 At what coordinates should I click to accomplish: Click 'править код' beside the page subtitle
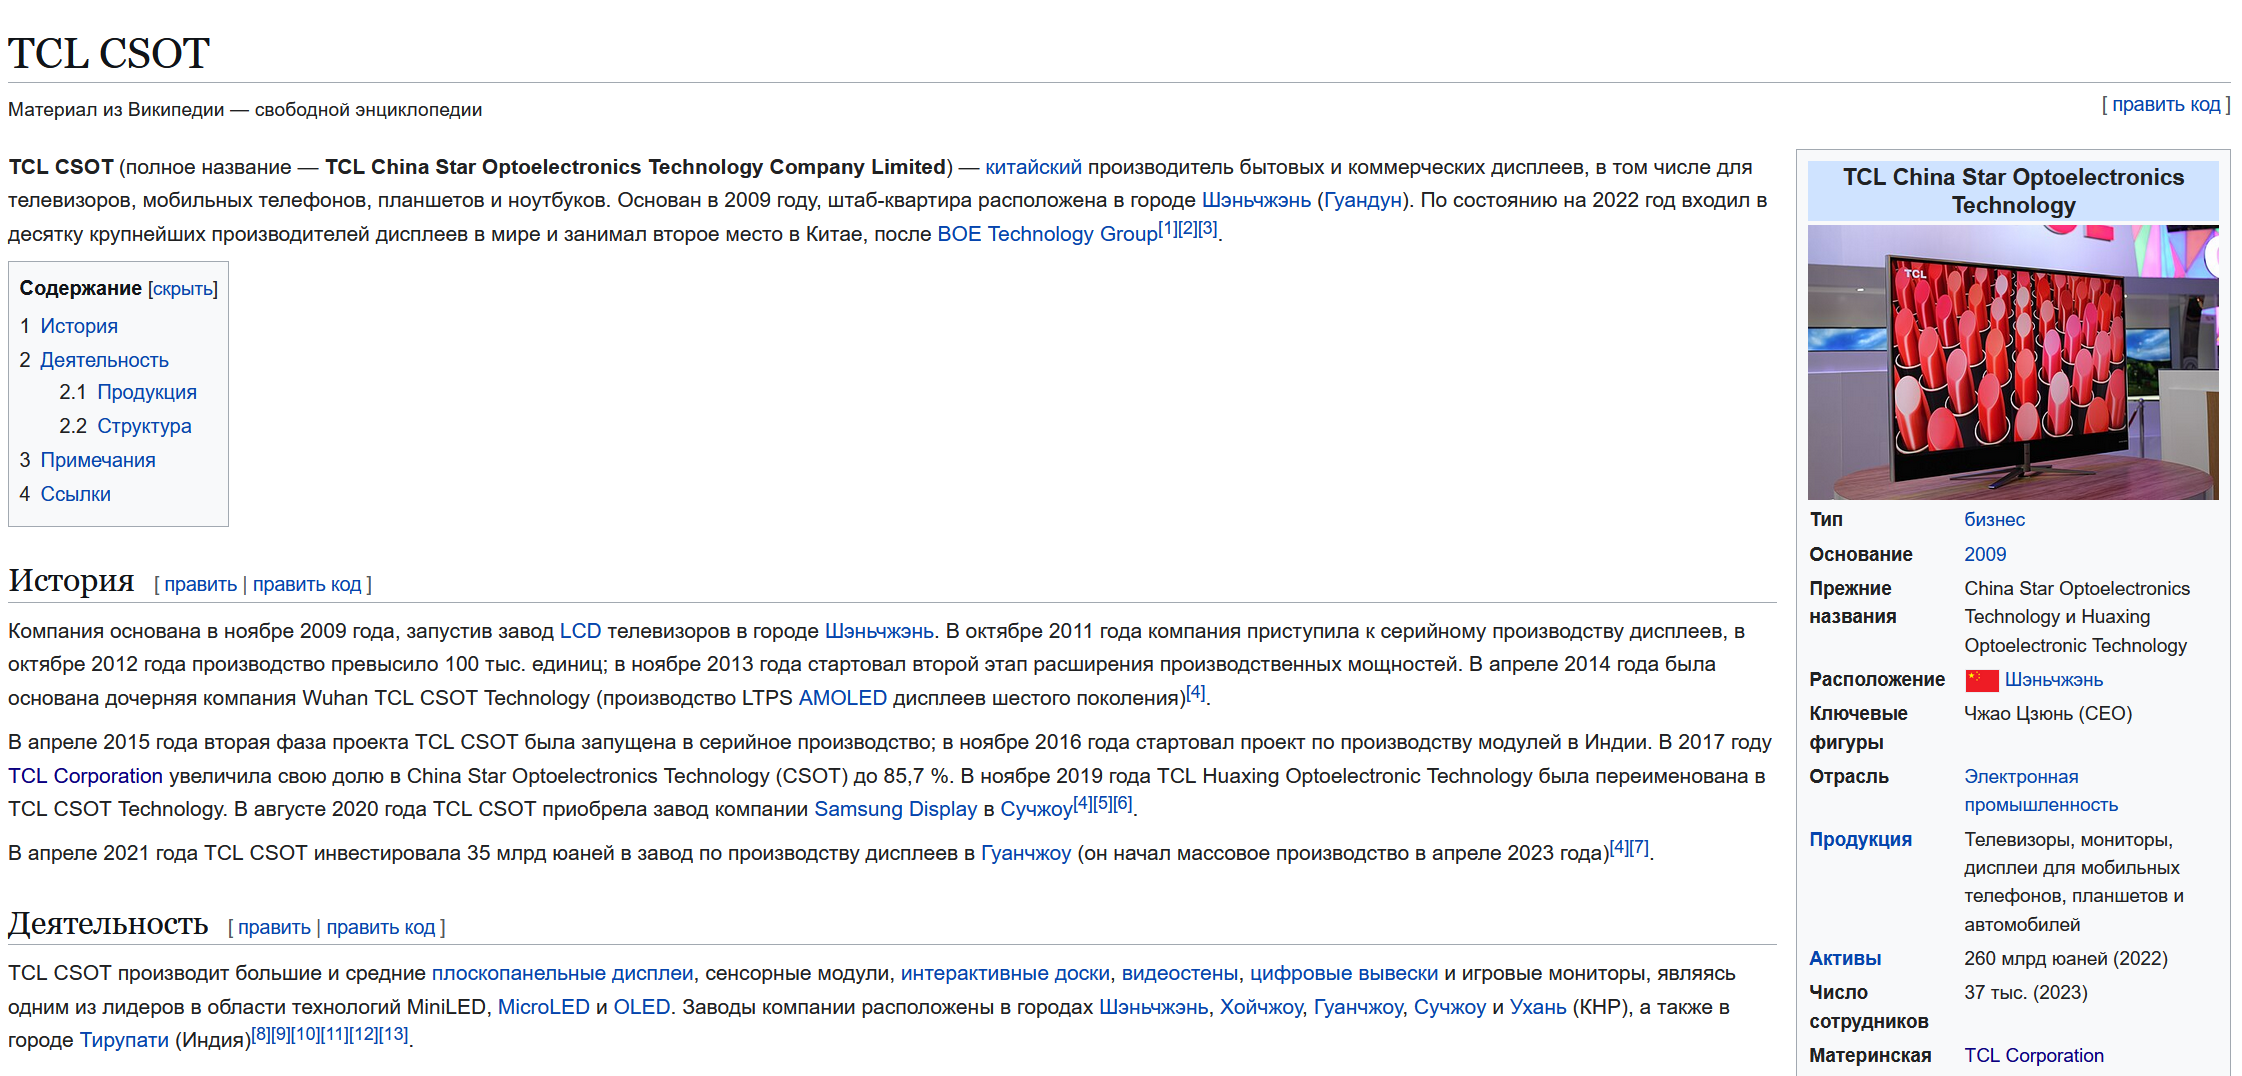(x=2166, y=104)
